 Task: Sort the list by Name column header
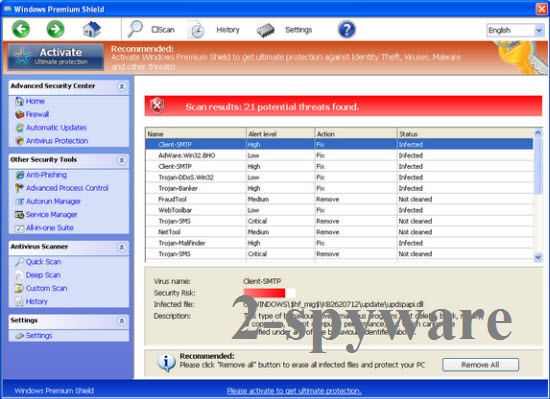[196, 134]
